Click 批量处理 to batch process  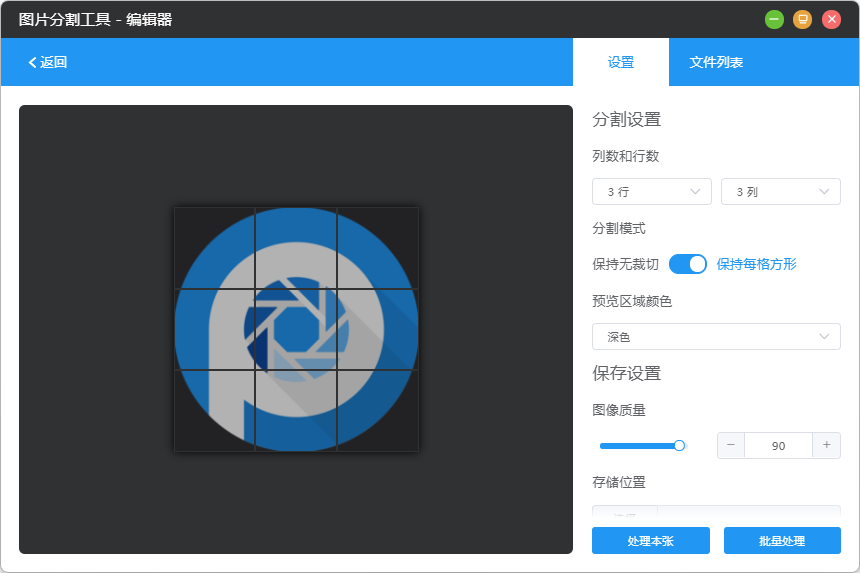pyautogui.click(x=782, y=541)
